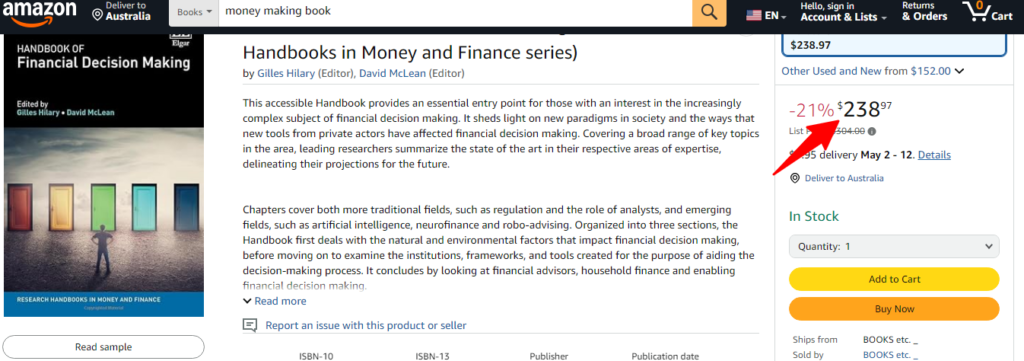Click the search field containing money making book
1024x361 pixels.
(x=455, y=12)
